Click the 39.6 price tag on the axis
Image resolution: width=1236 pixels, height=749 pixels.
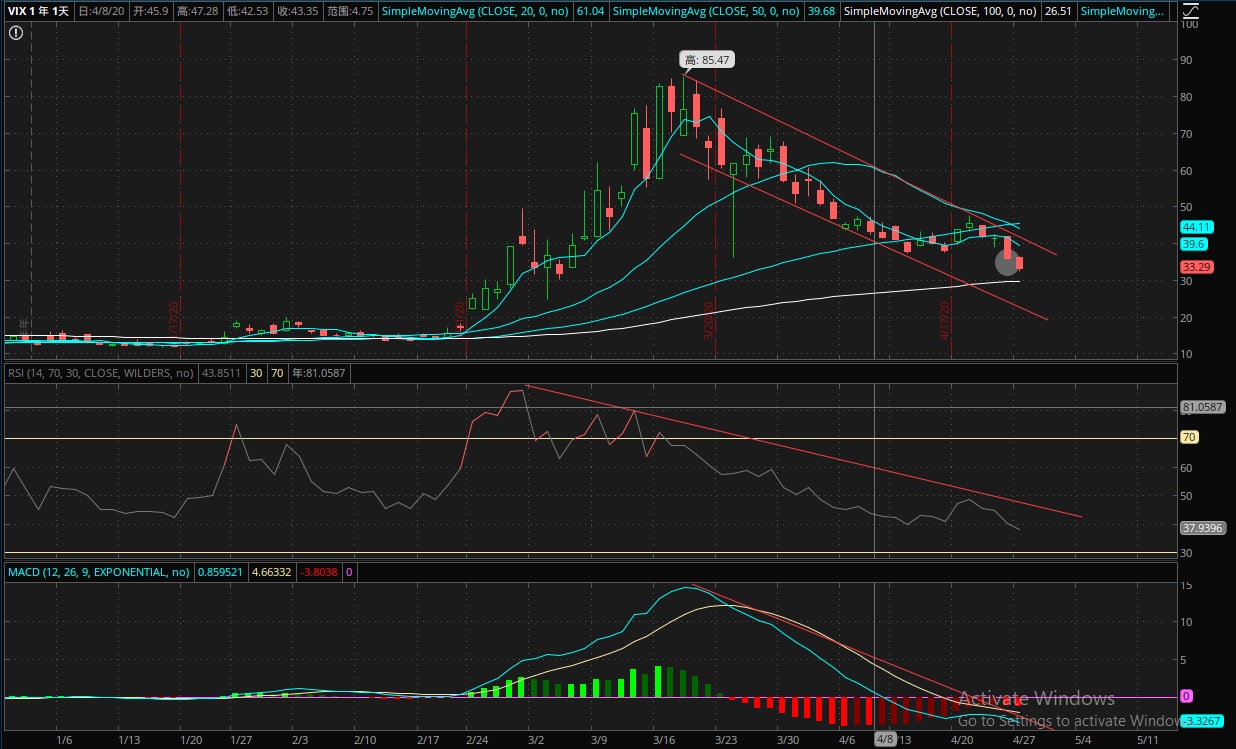pyautogui.click(x=1194, y=244)
